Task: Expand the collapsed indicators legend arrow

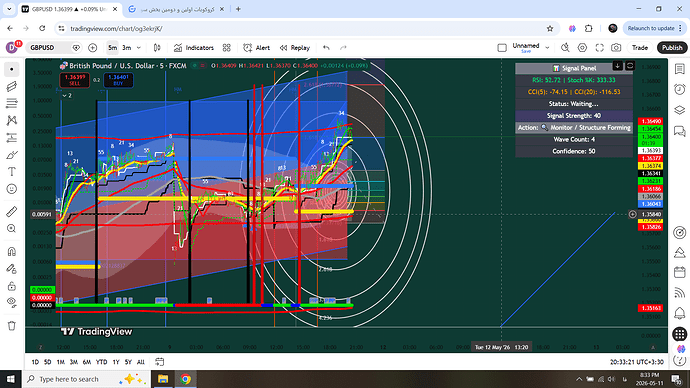Action: click(x=67, y=95)
